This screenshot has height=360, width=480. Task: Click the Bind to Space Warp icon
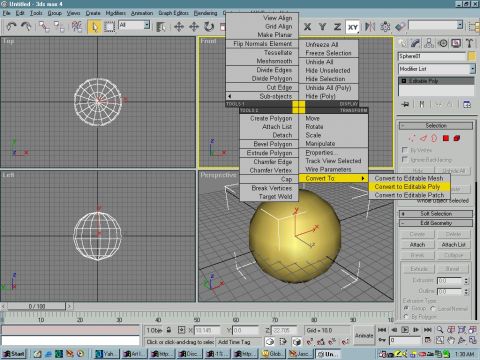77,26
